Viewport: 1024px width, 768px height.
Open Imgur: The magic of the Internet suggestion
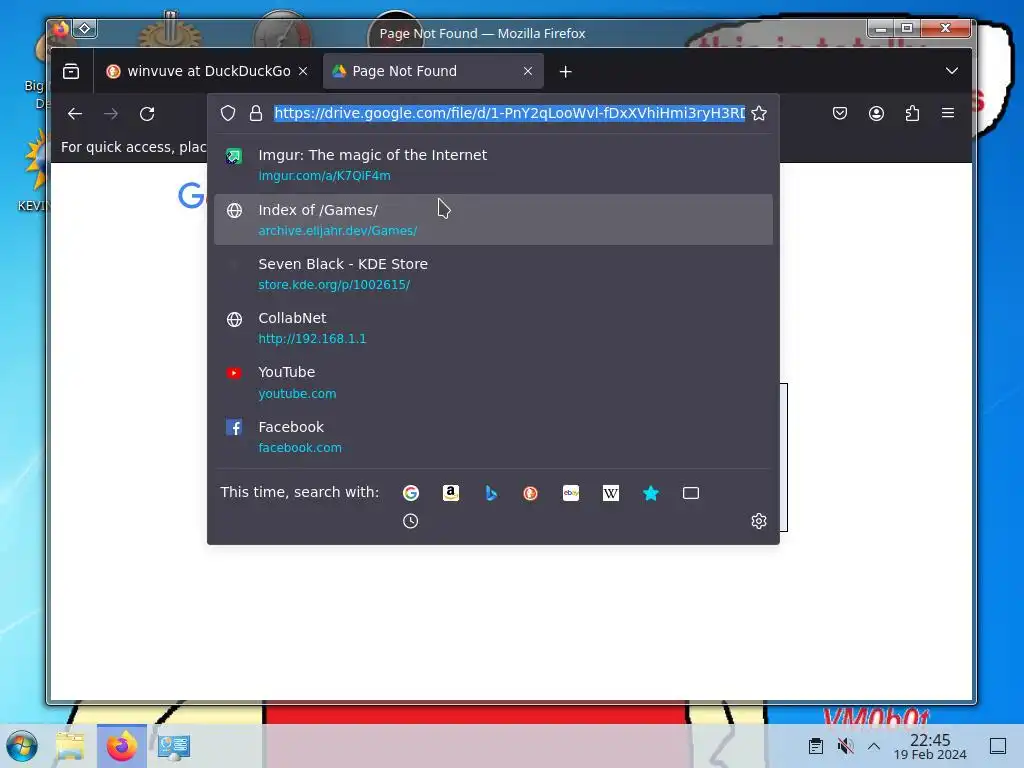point(493,165)
